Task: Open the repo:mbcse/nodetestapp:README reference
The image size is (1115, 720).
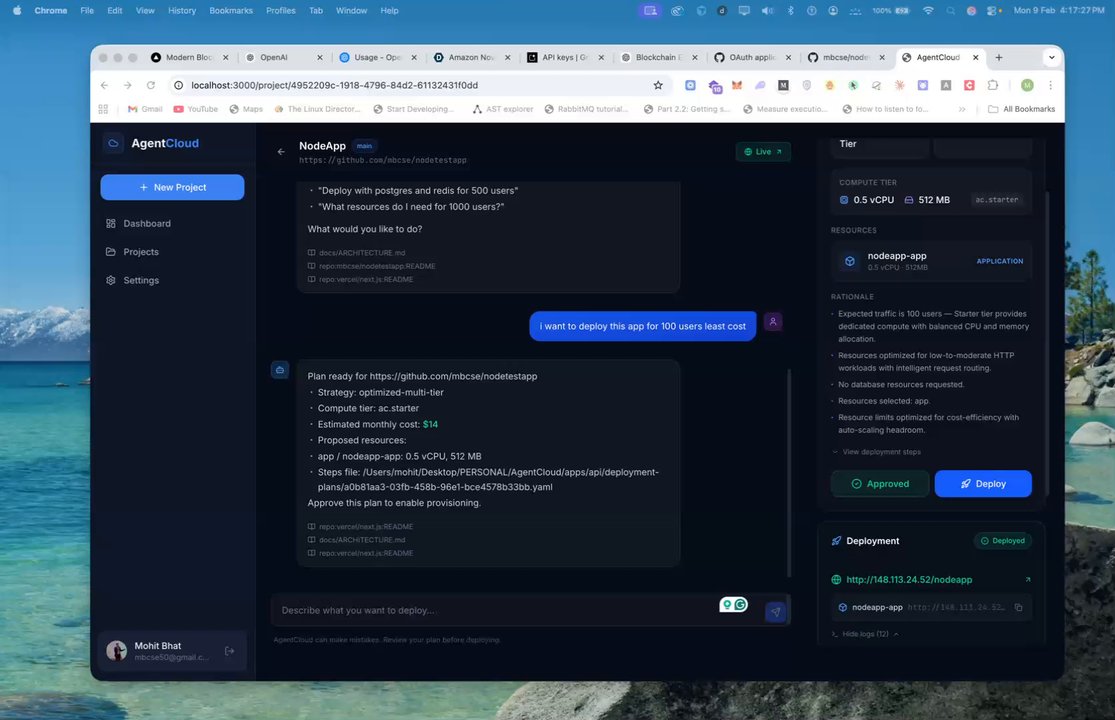Action: click(377, 267)
